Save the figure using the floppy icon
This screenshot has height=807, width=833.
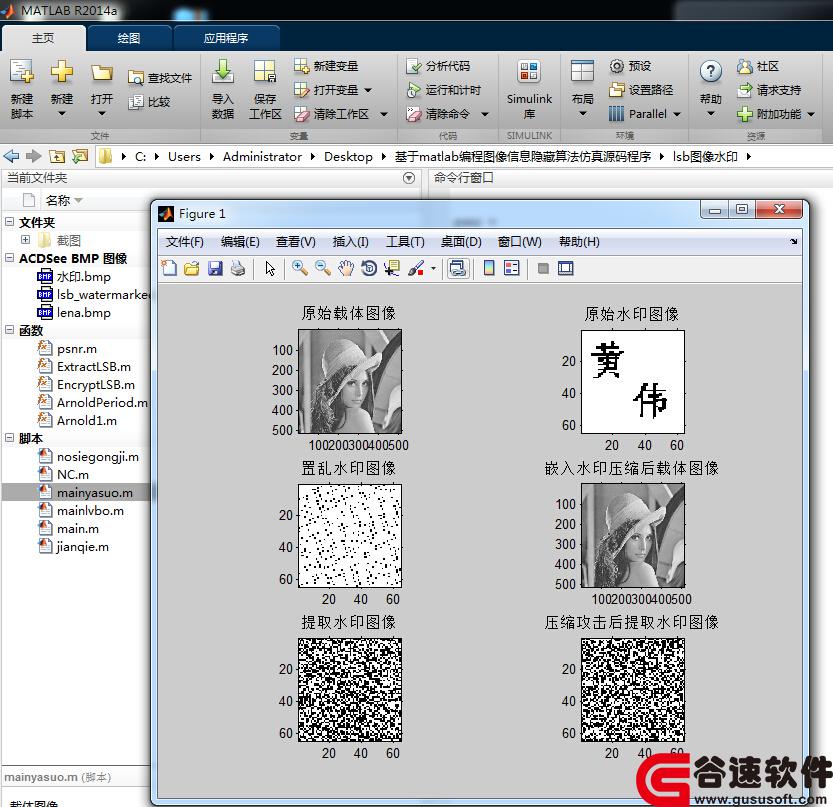click(215, 268)
